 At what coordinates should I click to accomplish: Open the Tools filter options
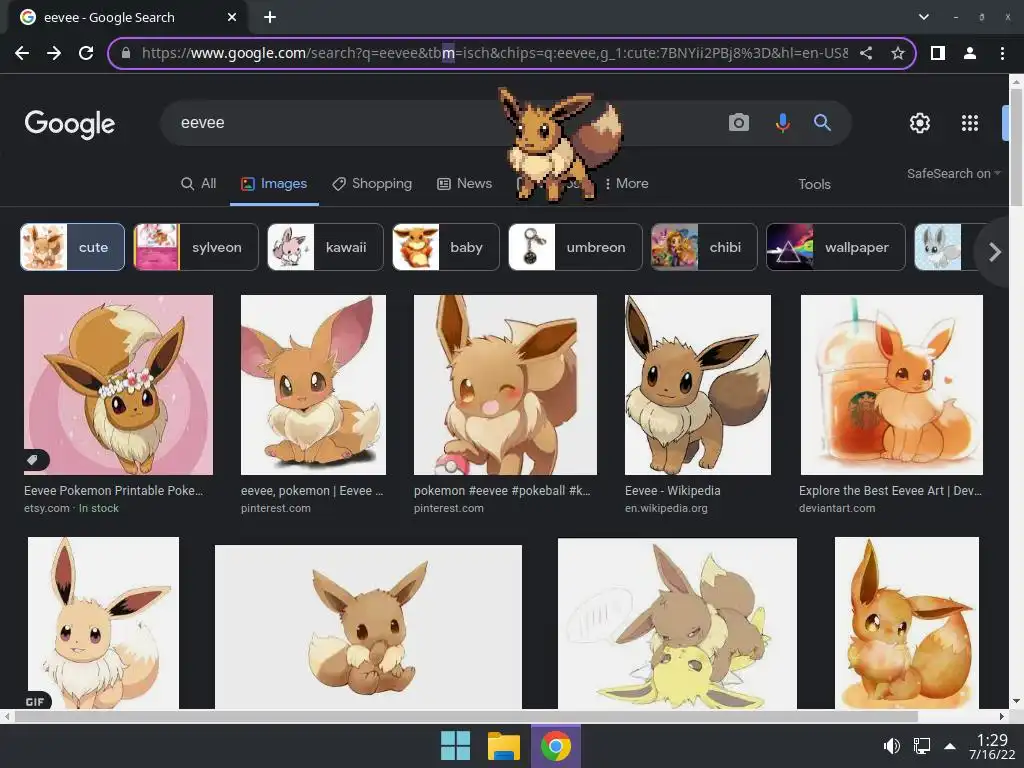pyautogui.click(x=814, y=184)
